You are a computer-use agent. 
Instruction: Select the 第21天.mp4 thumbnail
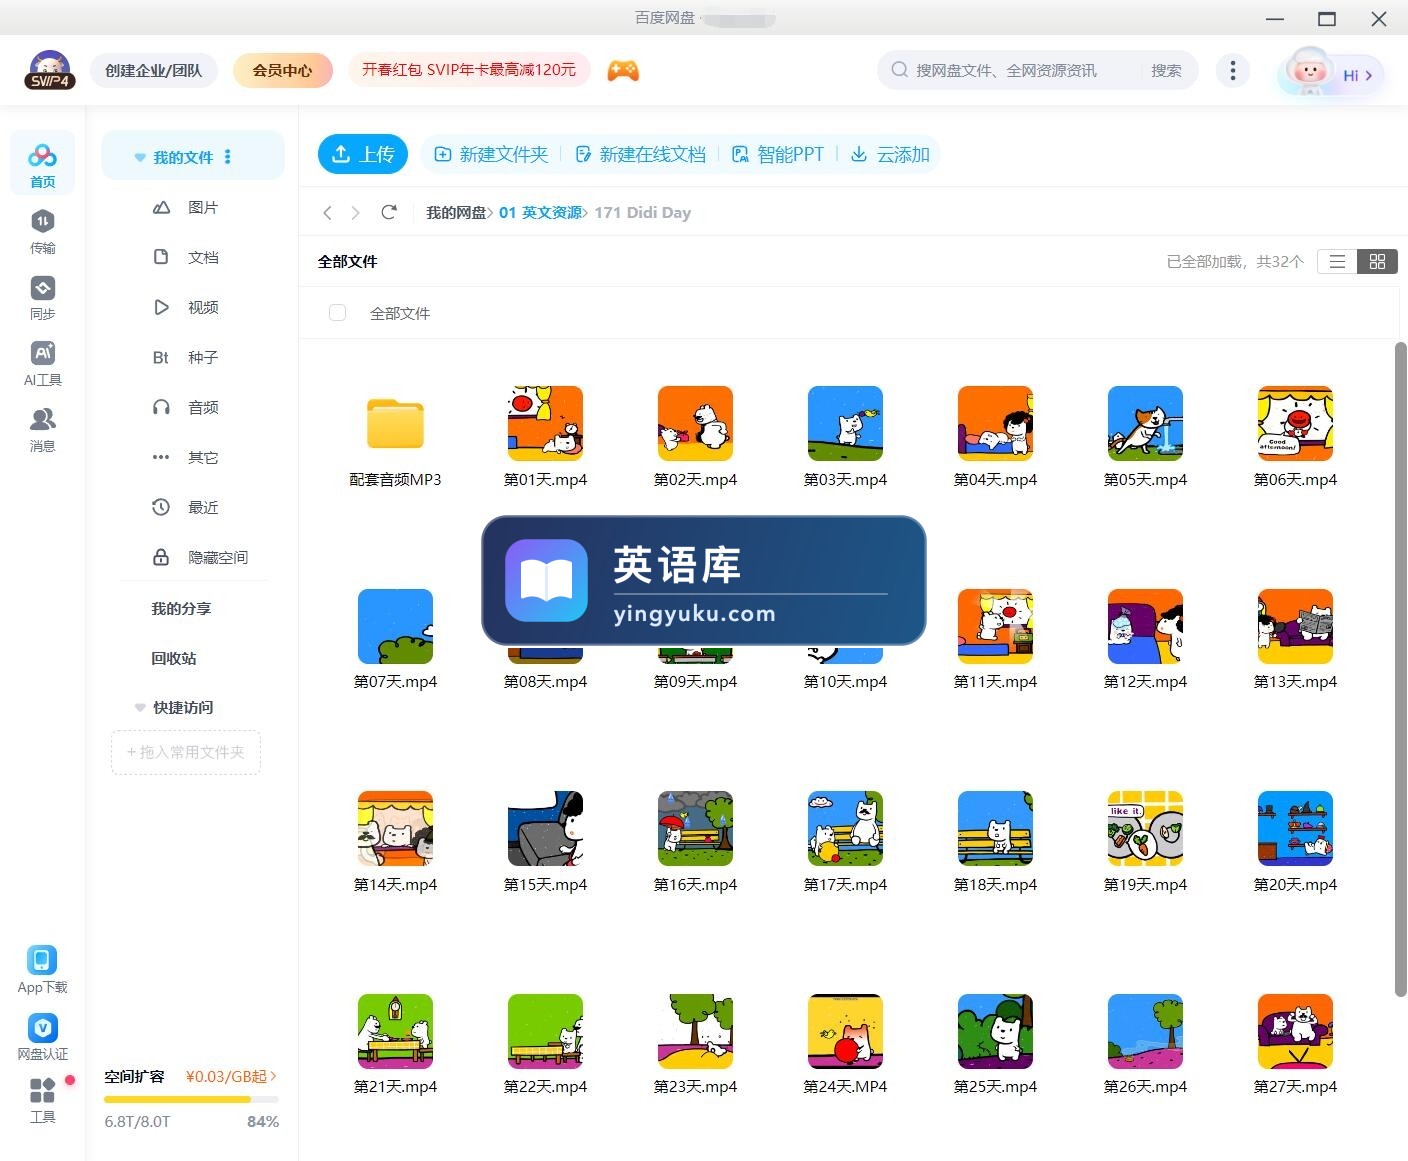coord(395,1031)
